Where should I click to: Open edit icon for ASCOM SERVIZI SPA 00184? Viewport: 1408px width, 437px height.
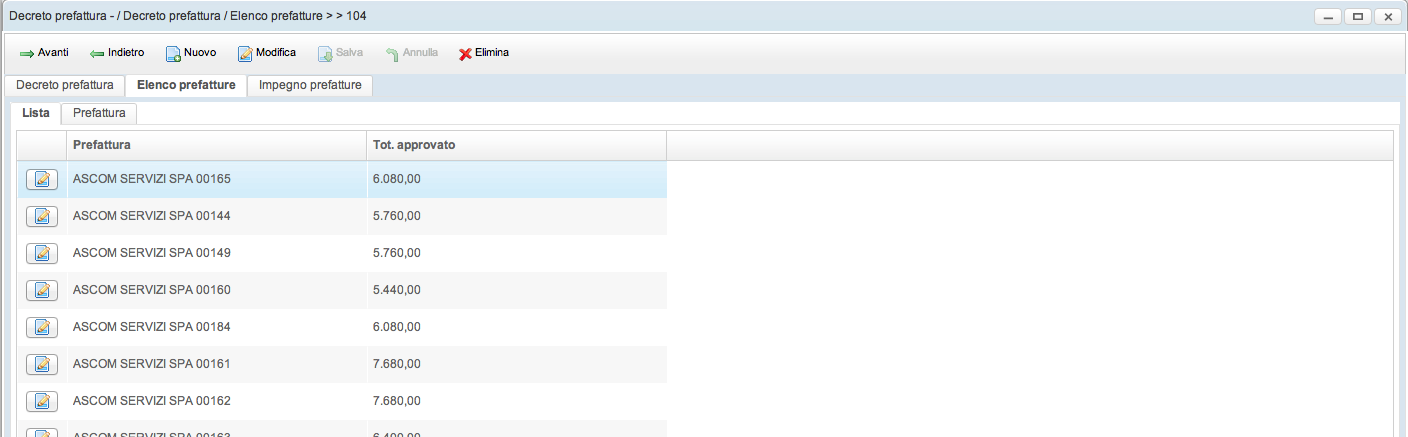[42, 327]
